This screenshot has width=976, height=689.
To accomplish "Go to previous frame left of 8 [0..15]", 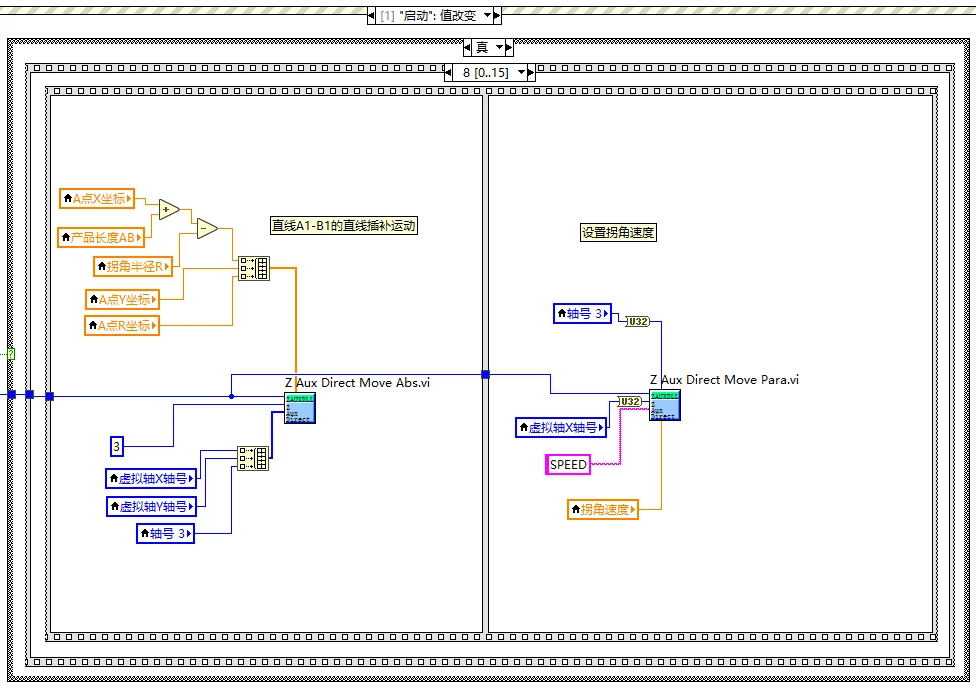I will (448, 73).
